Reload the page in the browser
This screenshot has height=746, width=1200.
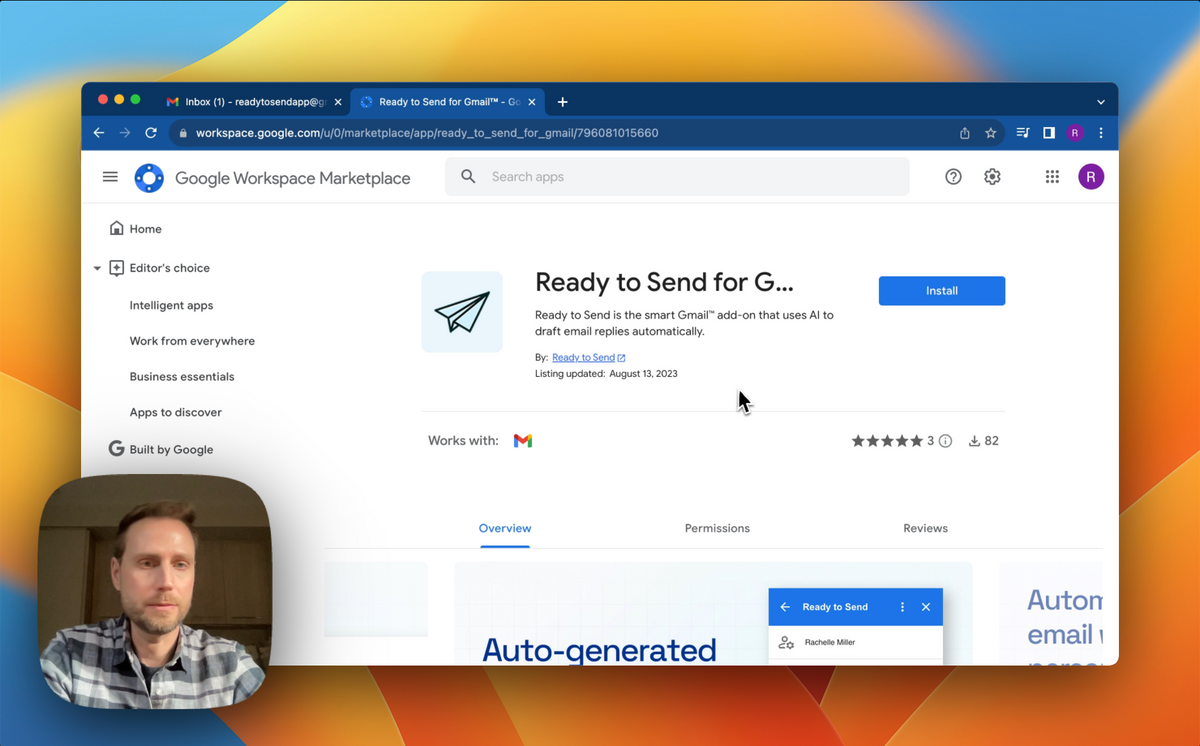click(x=151, y=133)
